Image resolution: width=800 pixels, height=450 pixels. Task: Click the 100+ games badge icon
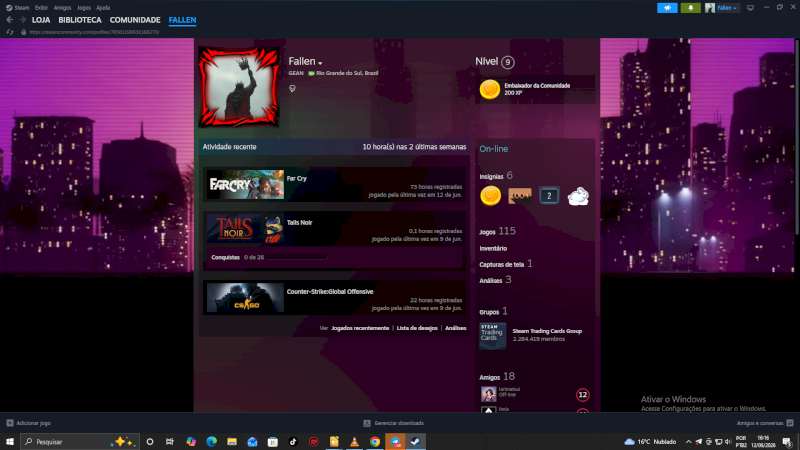pos(519,196)
